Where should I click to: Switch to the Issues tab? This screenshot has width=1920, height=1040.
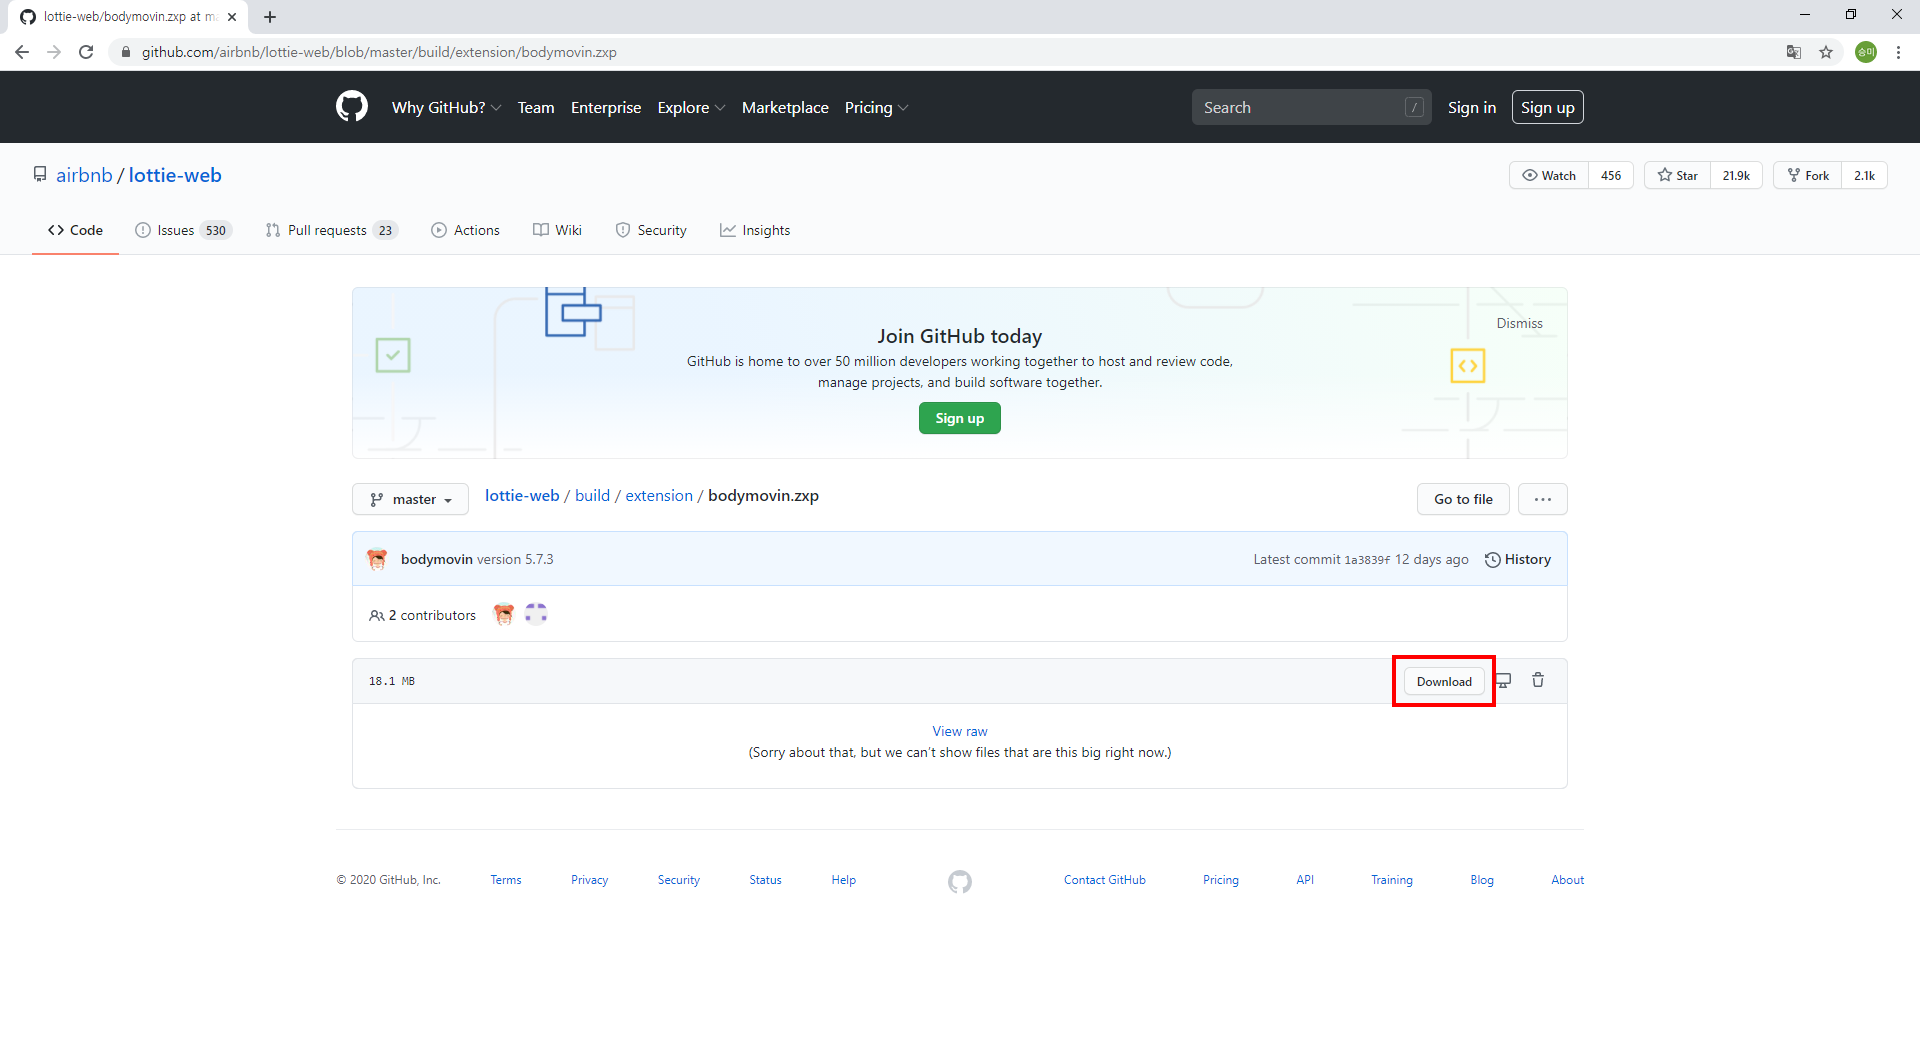click(183, 230)
